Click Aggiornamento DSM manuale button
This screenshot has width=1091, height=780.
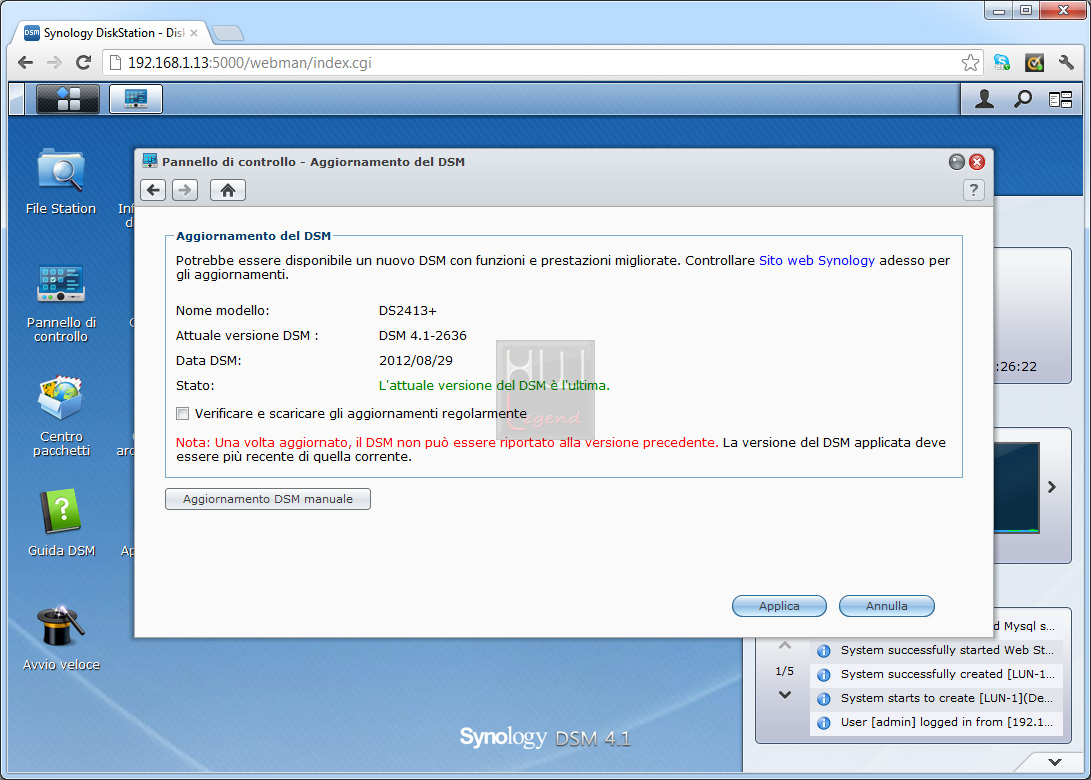(x=268, y=499)
